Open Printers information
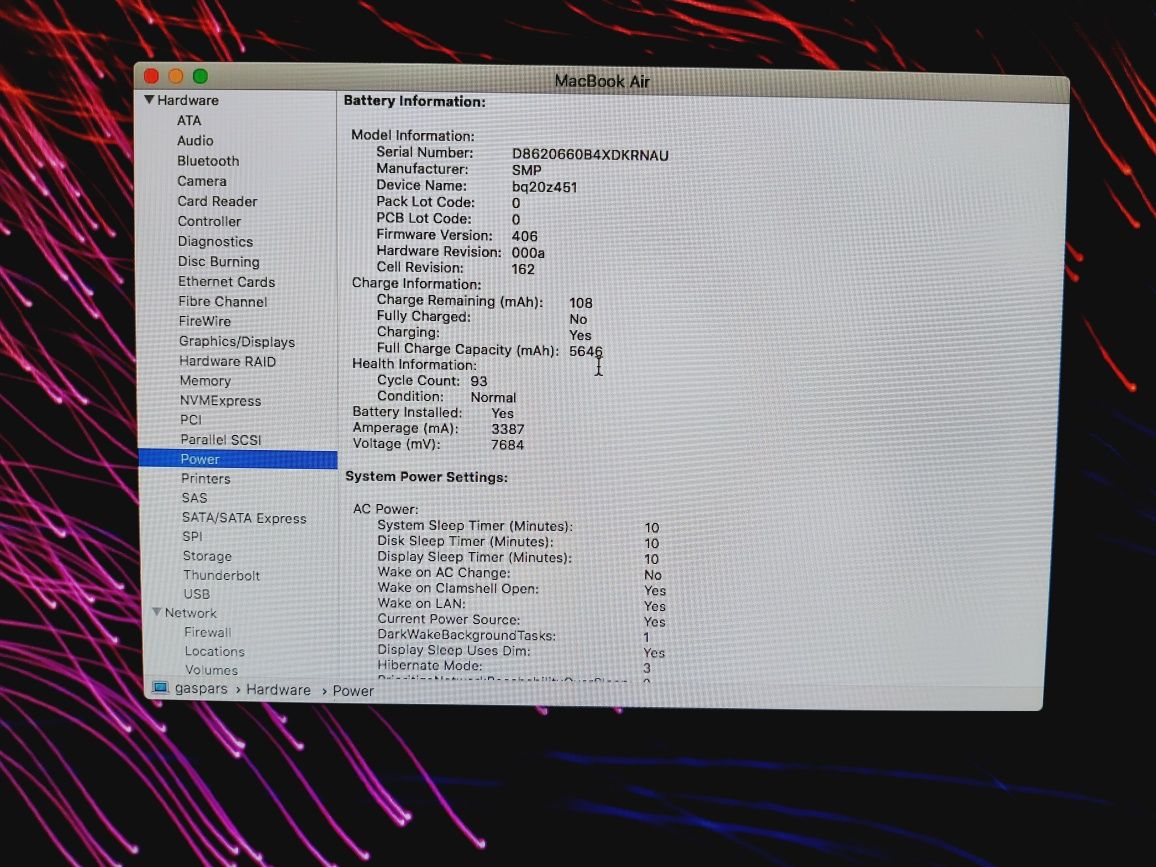This screenshot has width=1156, height=867. click(x=206, y=478)
